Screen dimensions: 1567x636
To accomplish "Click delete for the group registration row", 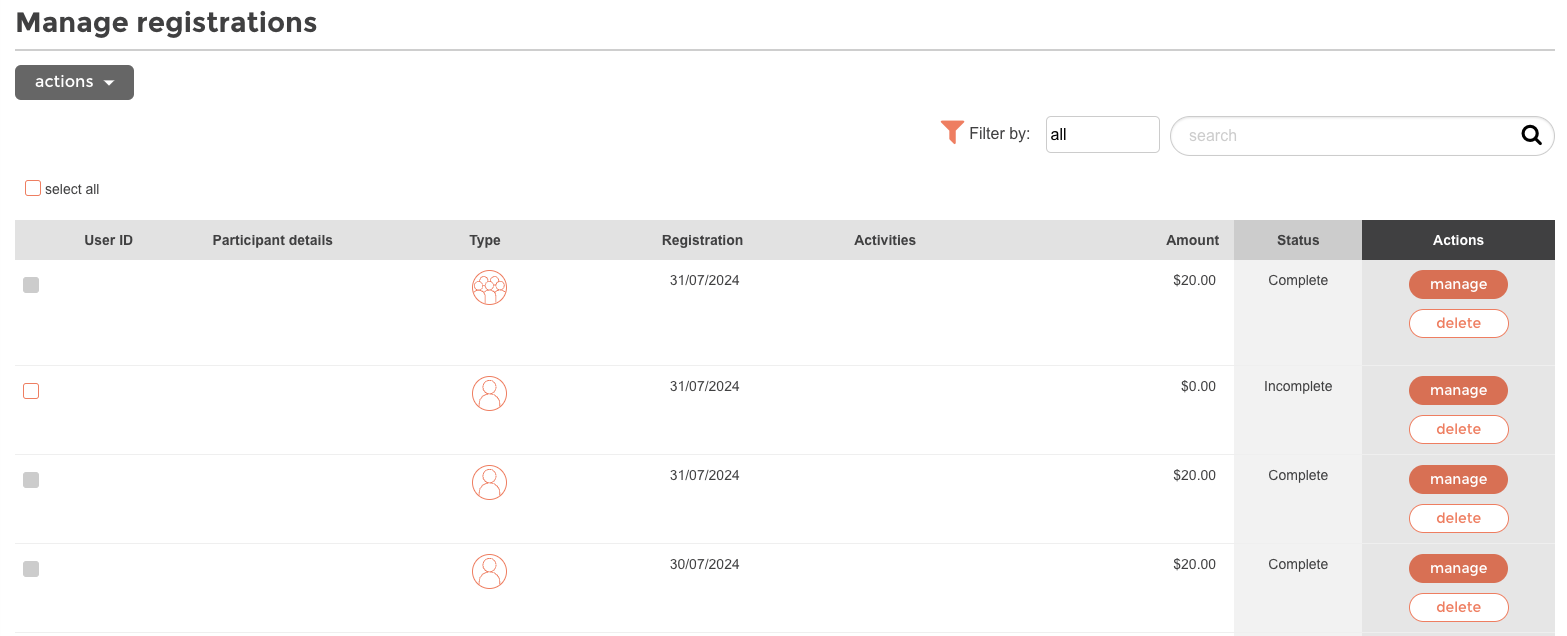I will coord(1458,323).
